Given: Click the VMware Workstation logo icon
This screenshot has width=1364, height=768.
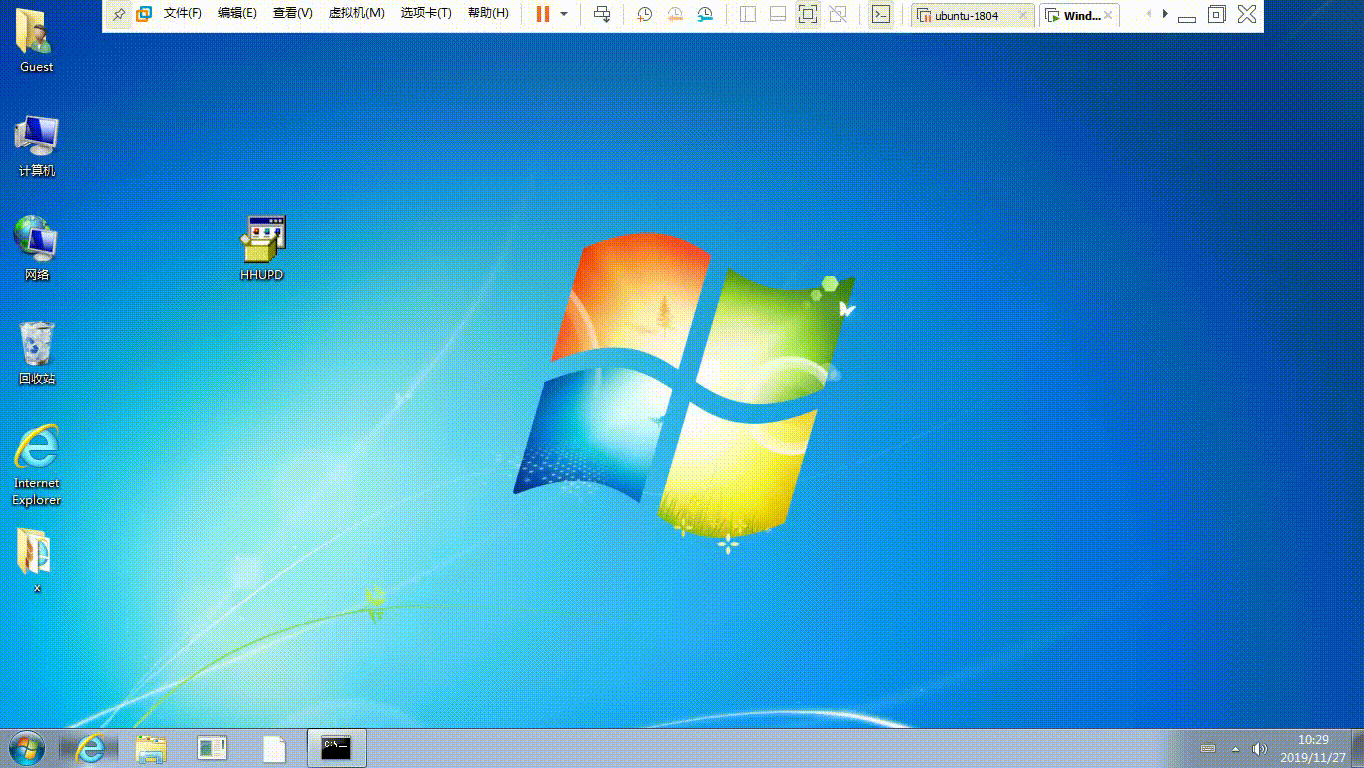Looking at the screenshot, I should point(144,14).
